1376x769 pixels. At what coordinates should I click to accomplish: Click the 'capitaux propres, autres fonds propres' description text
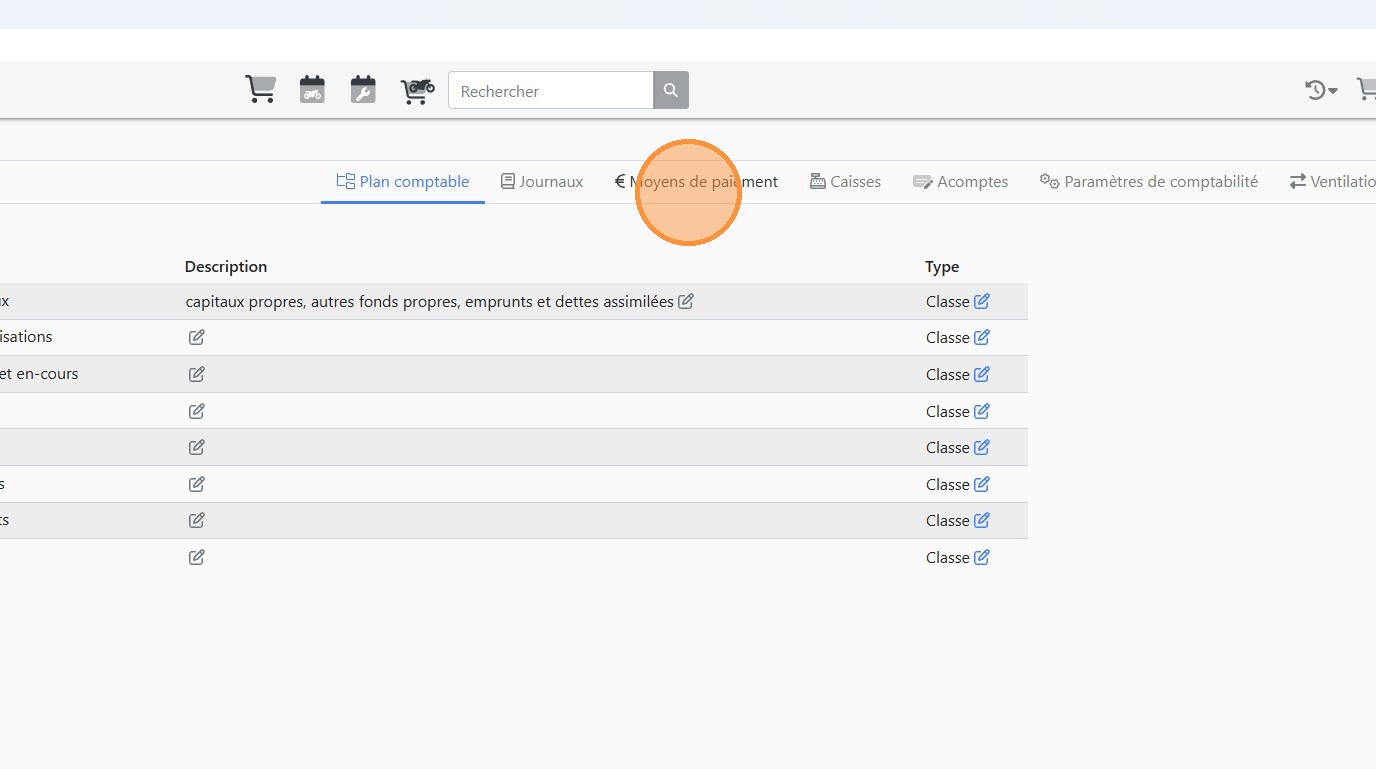pyautogui.click(x=430, y=301)
